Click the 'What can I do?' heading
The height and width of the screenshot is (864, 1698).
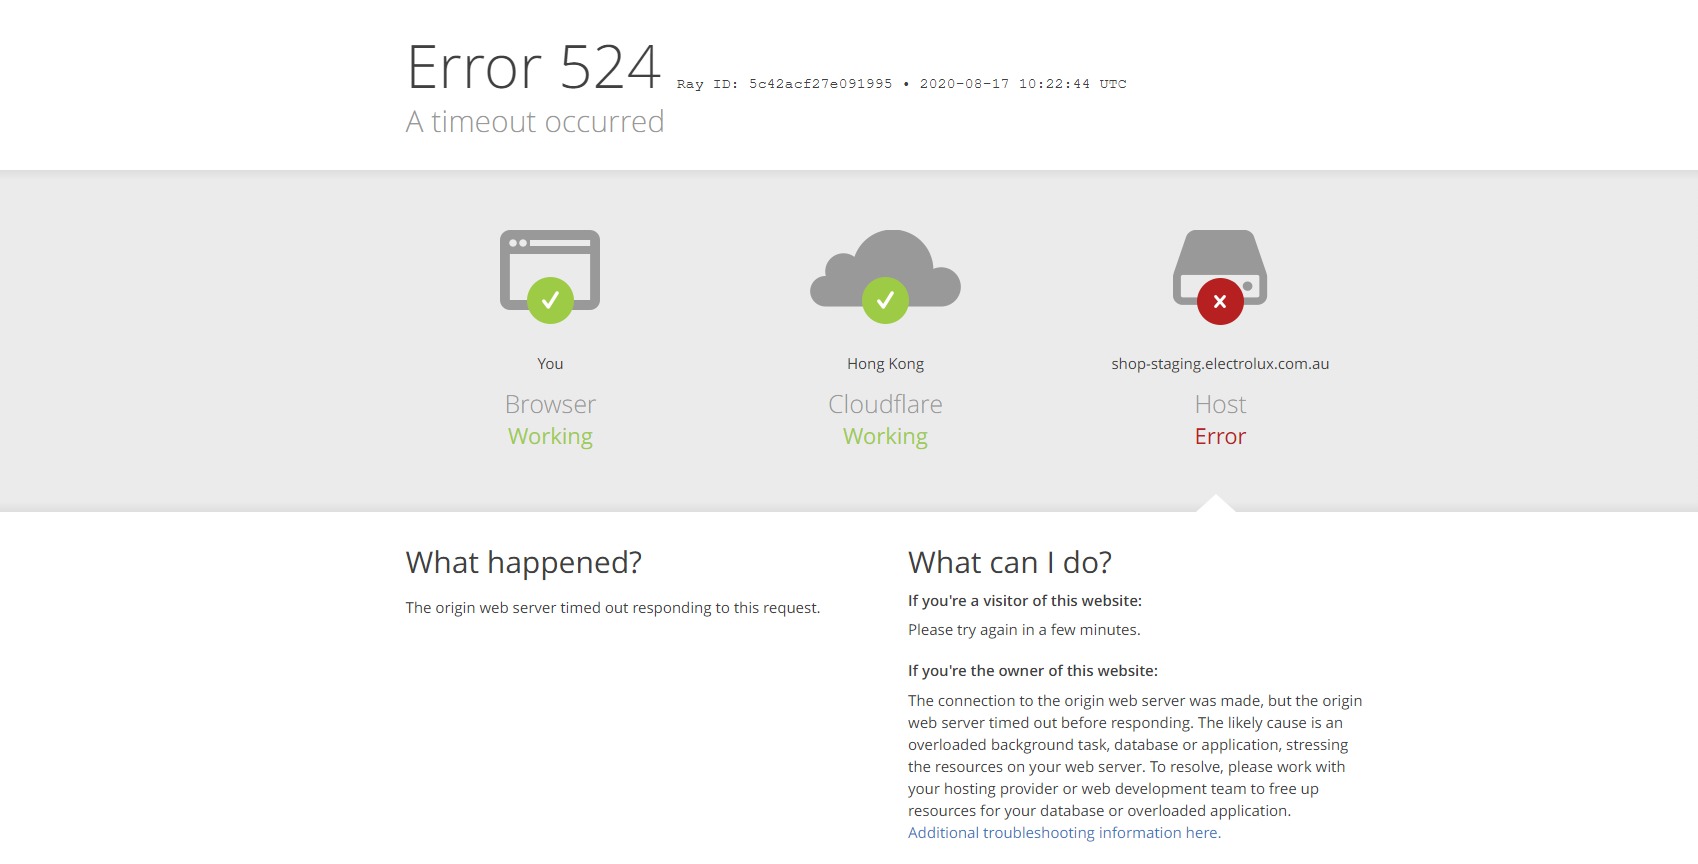[x=1010, y=563]
